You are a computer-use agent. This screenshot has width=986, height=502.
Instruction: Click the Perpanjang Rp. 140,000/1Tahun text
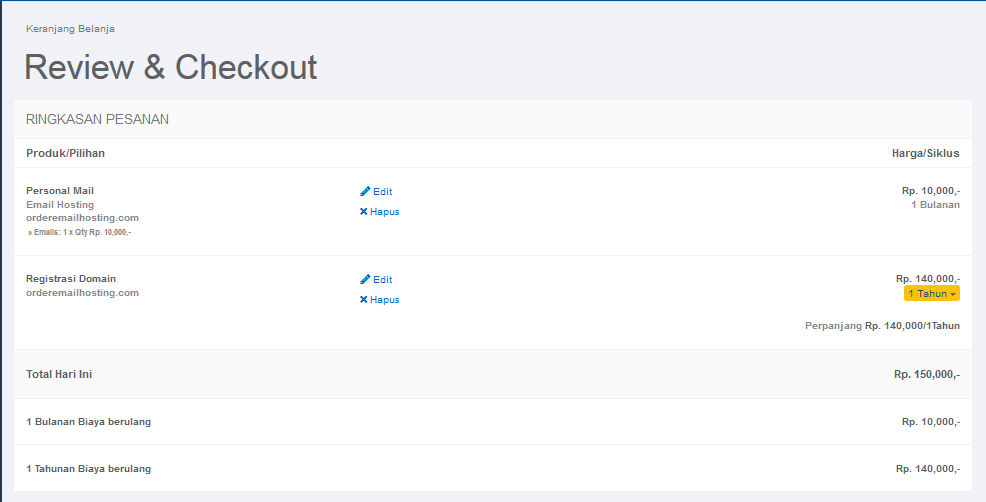[x=882, y=325]
